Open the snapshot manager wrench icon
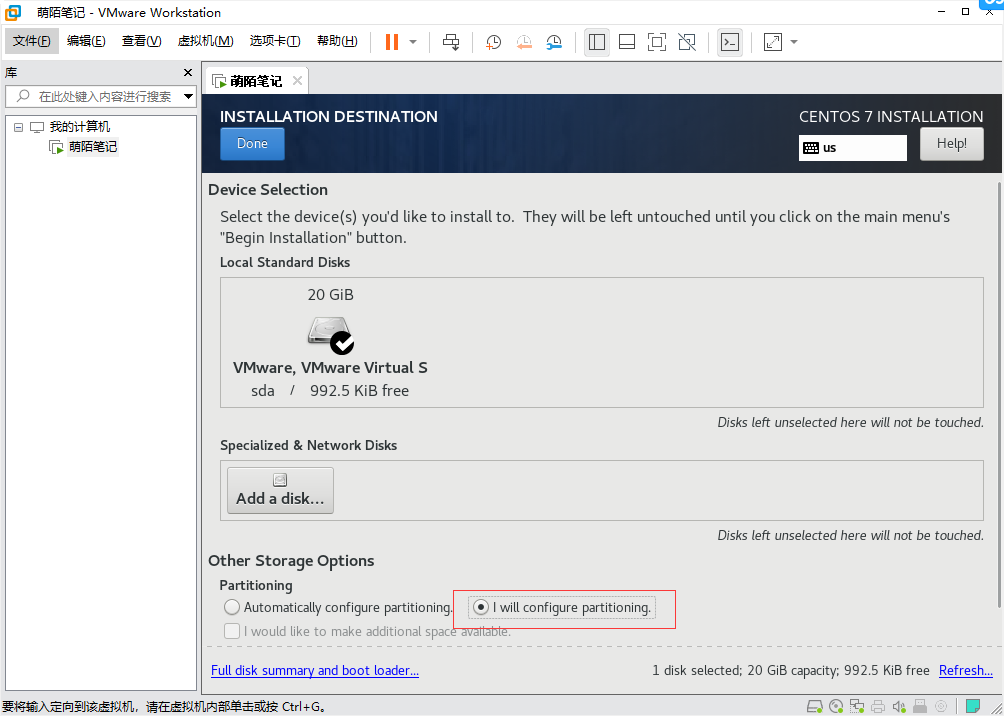The height and width of the screenshot is (716, 1004). (x=554, y=42)
